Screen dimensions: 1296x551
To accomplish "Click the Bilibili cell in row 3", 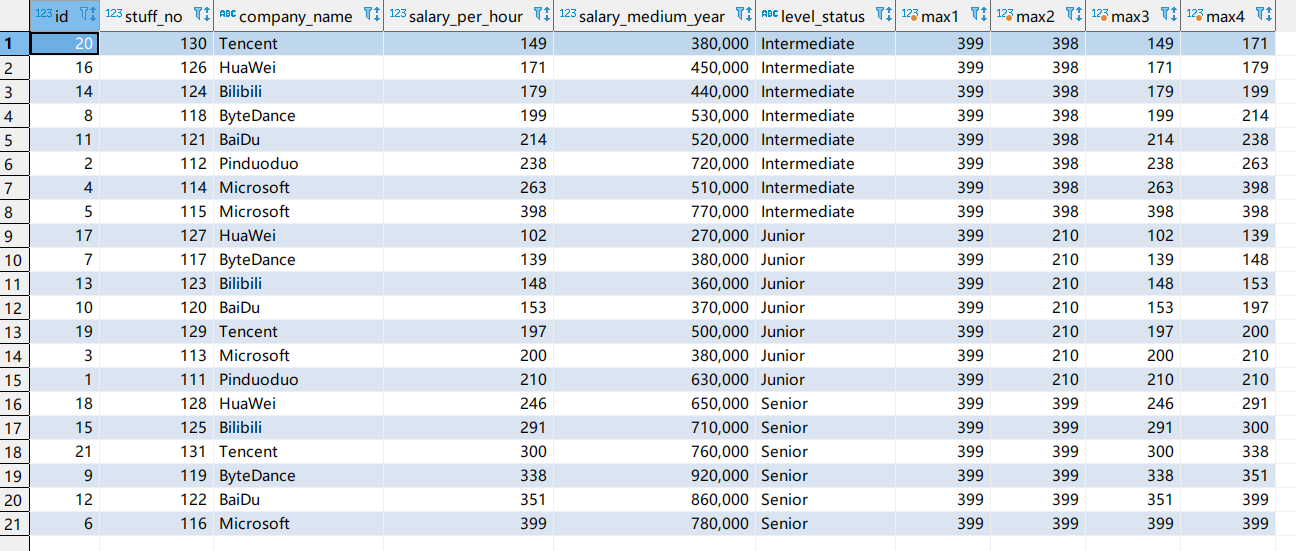I will (x=298, y=91).
